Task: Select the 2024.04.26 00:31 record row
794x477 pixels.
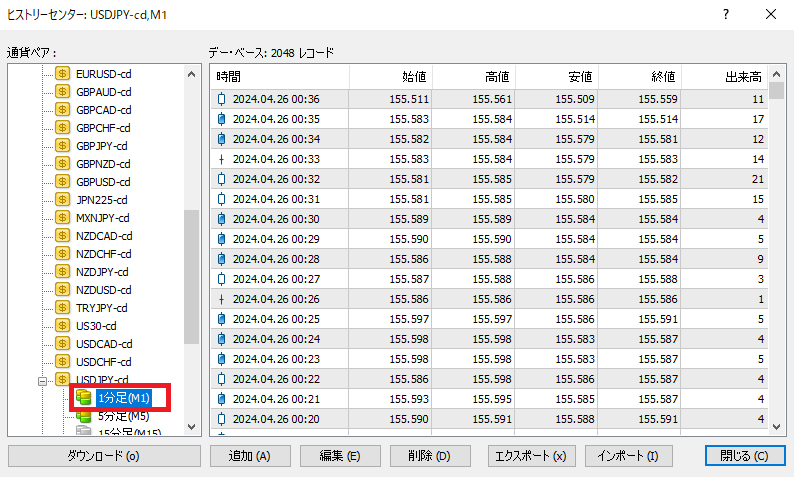Action: click(489, 199)
